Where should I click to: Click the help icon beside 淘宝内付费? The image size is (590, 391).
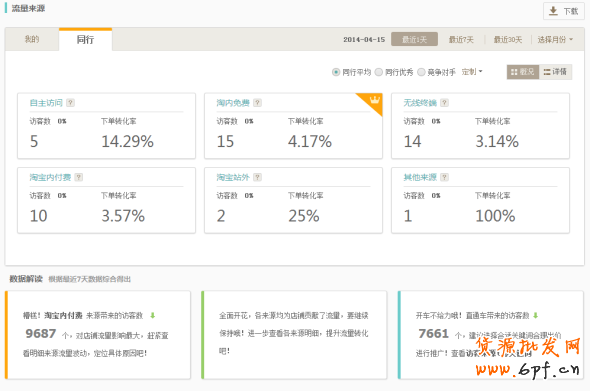click(x=79, y=177)
